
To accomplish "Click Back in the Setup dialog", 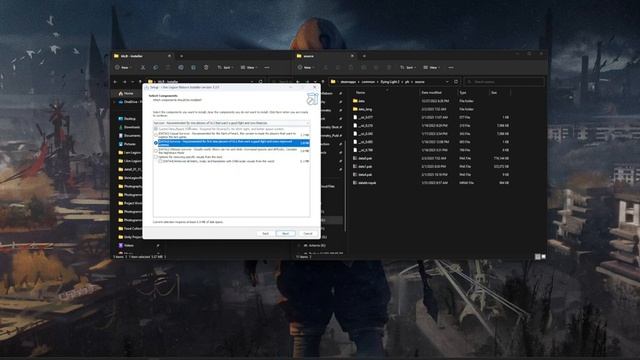I will pos(265,233).
